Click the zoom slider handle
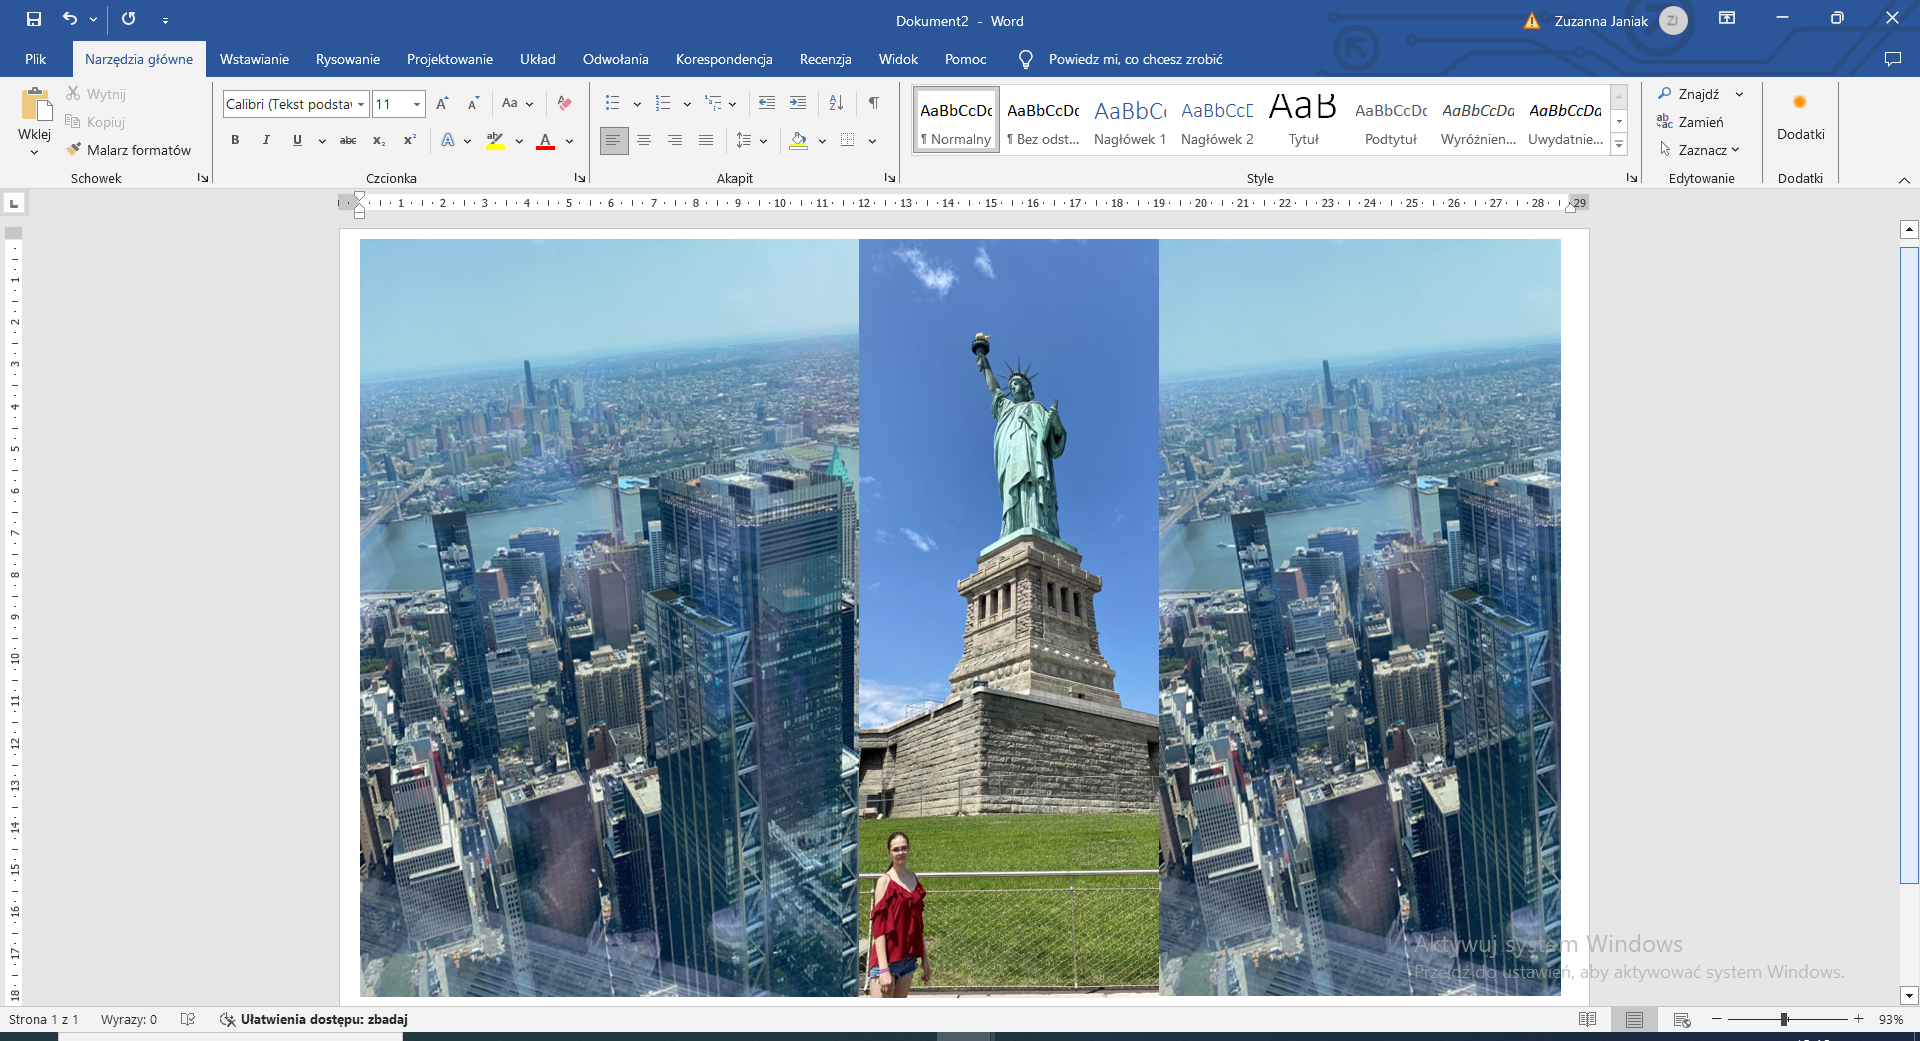This screenshot has width=1920, height=1041. [x=1784, y=1020]
